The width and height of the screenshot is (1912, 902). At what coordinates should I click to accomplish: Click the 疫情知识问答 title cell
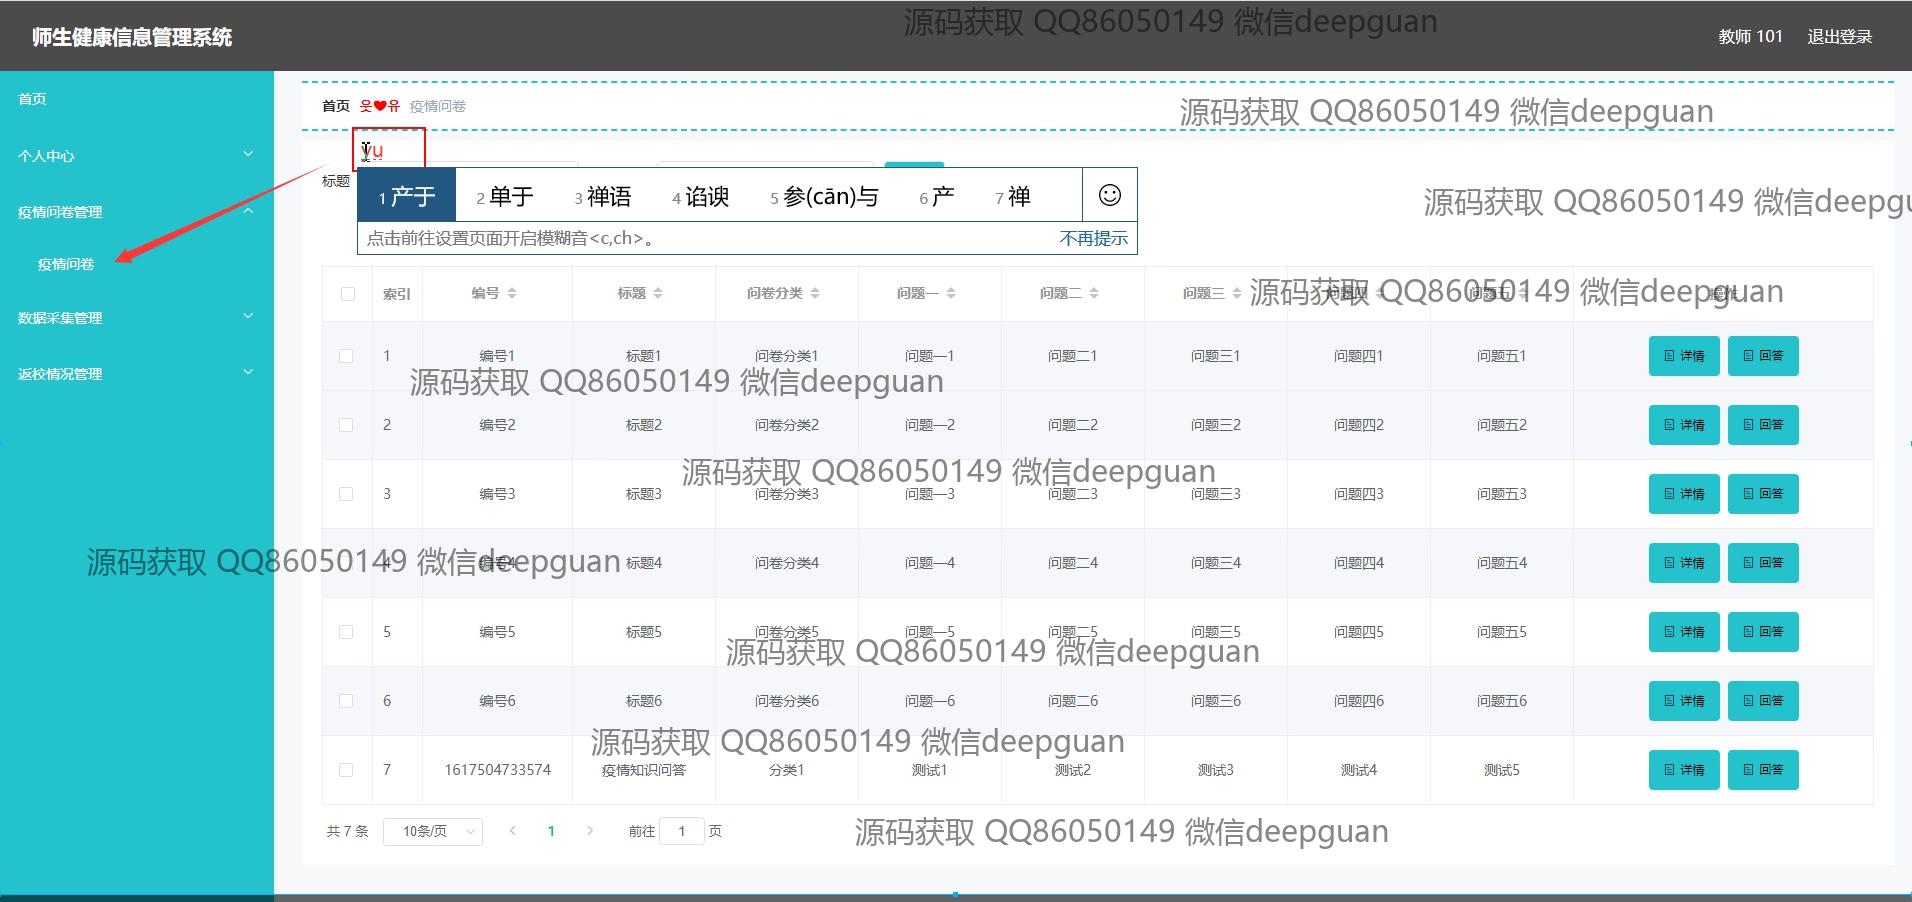644,770
